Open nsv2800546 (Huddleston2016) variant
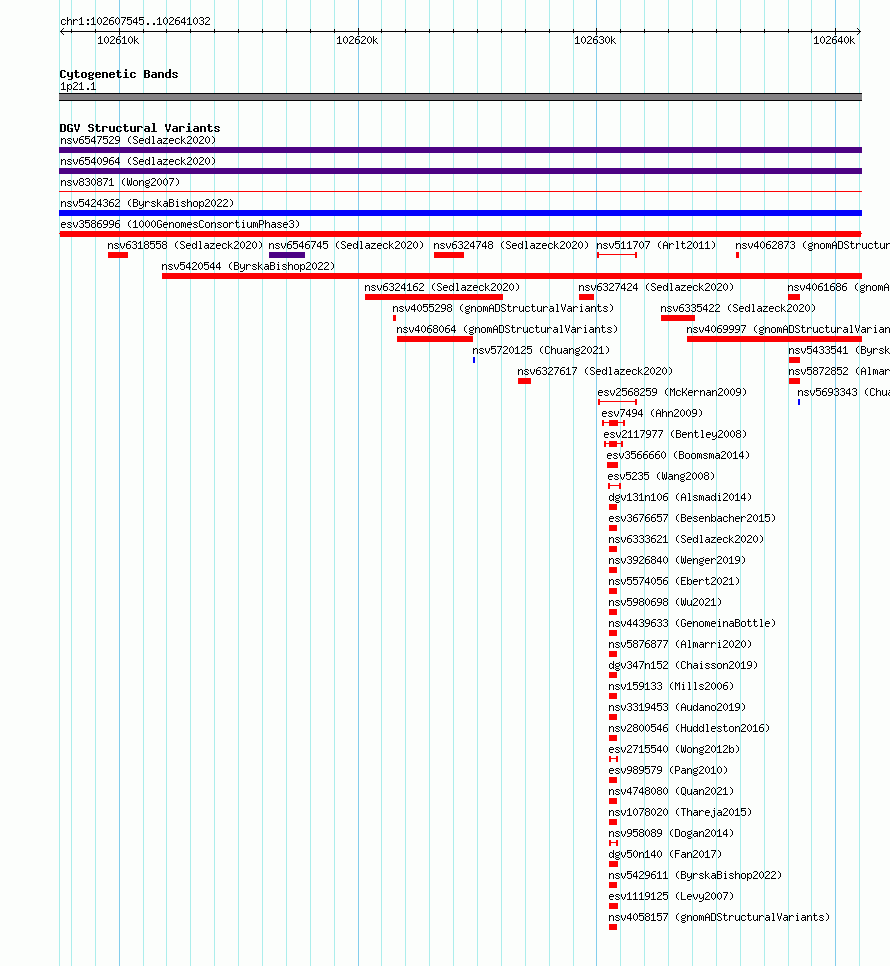The width and height of the screenshot is (890, 966). (x=689, y=728)
